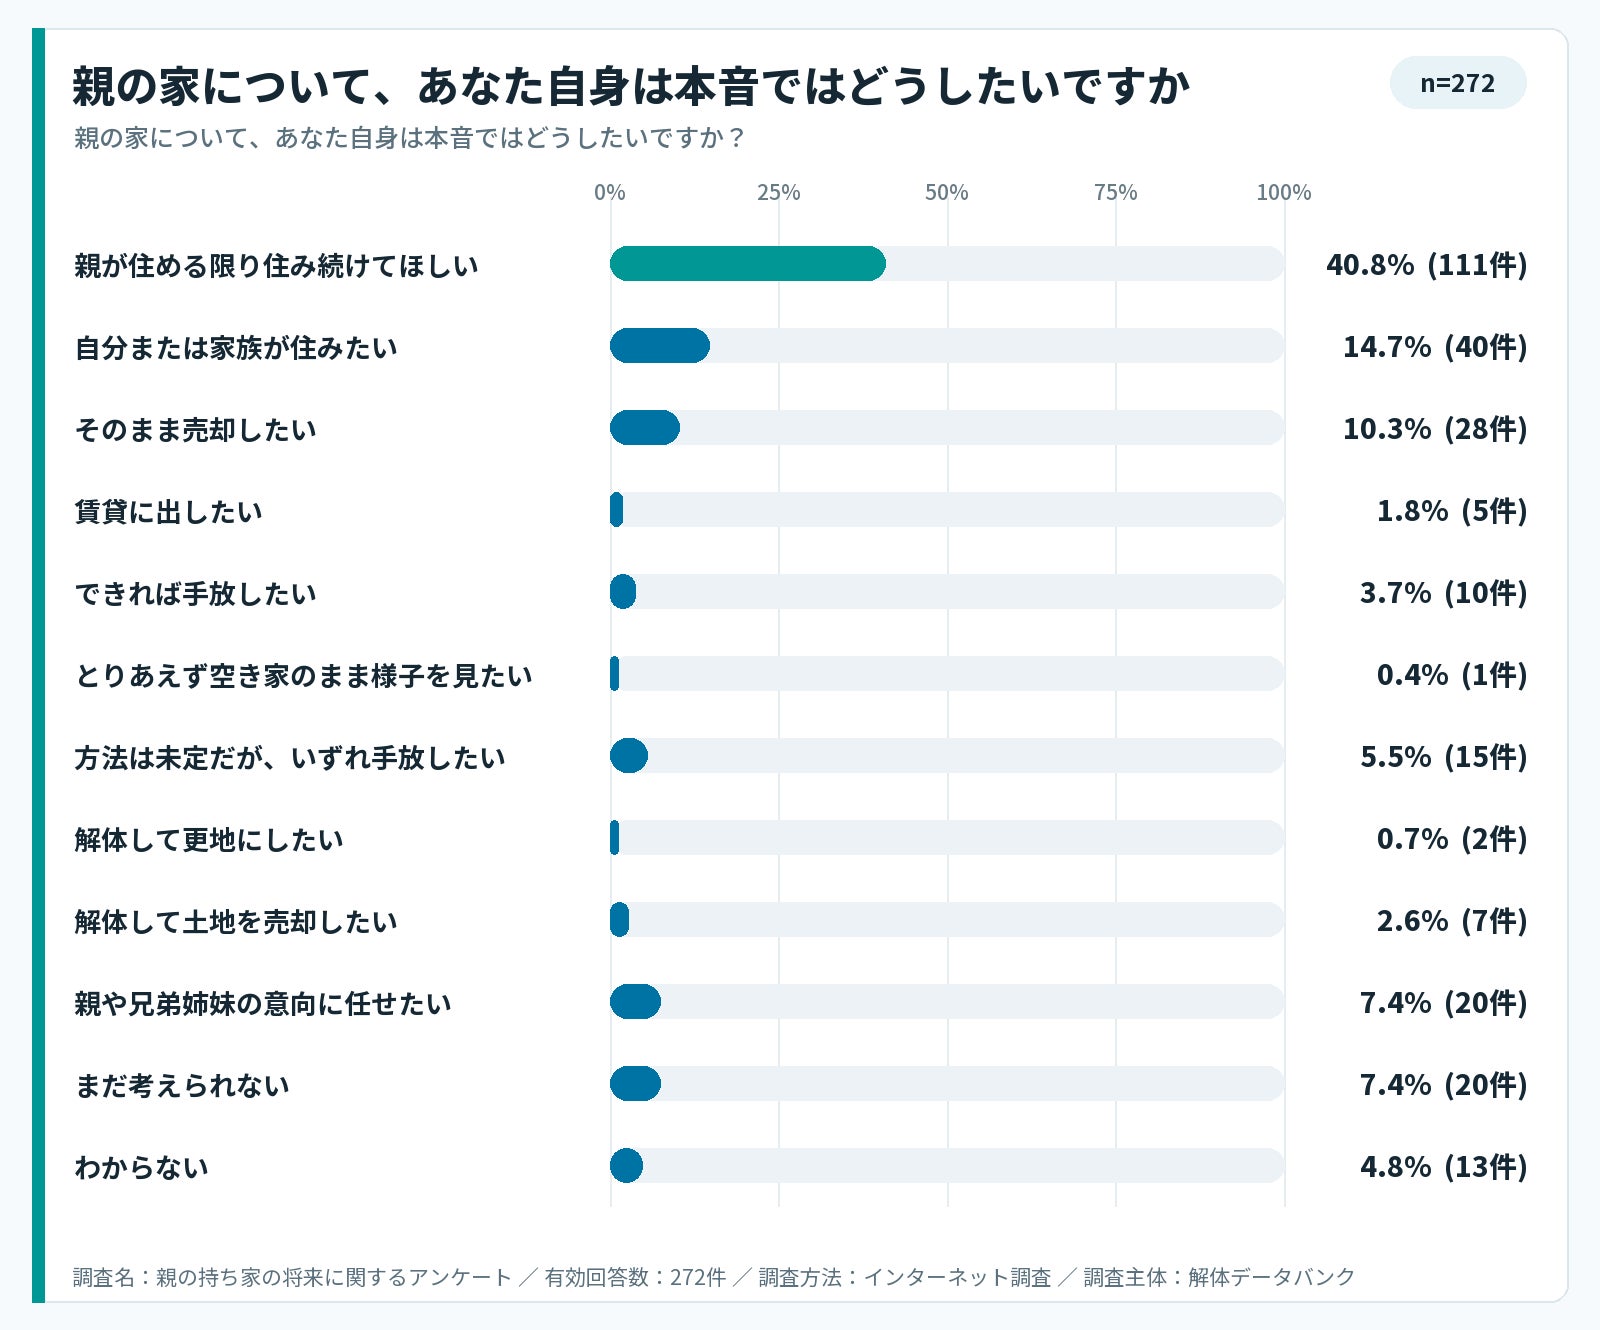Click the survey source footnote text
Screen dimensions: 1600x1330
tap(714, 1277)
